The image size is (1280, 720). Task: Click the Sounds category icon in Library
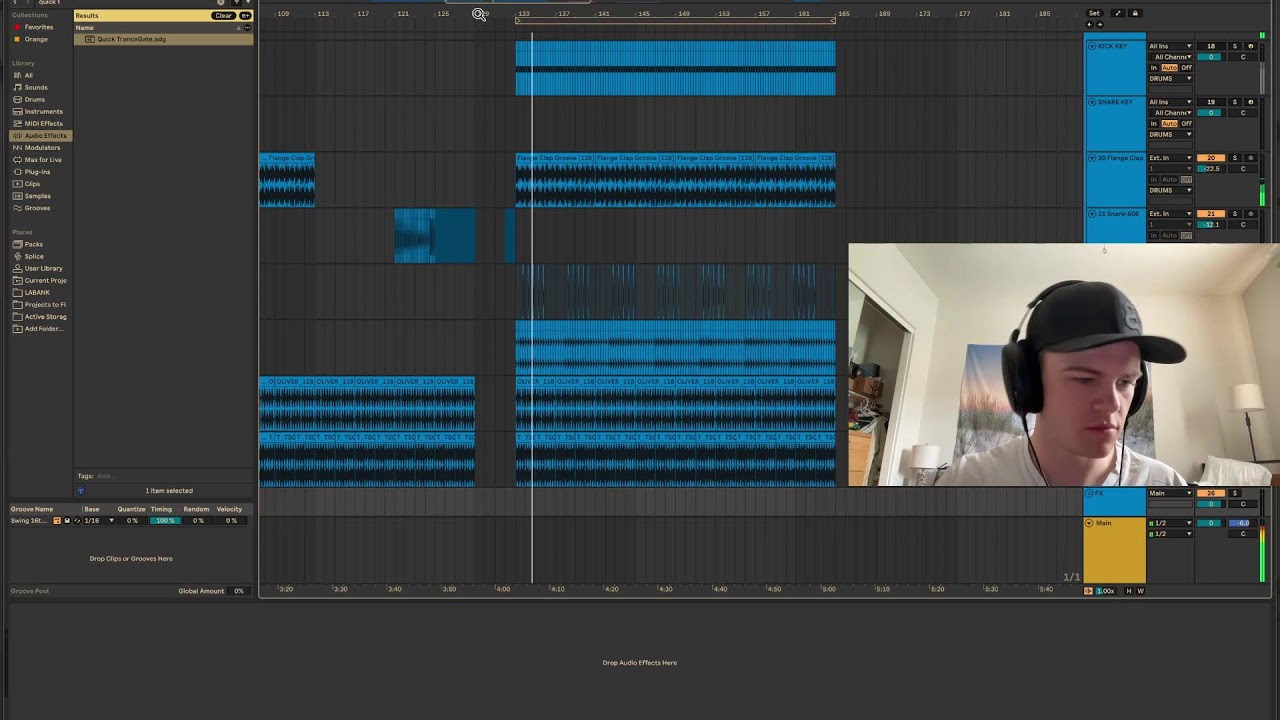coord(17,87)
